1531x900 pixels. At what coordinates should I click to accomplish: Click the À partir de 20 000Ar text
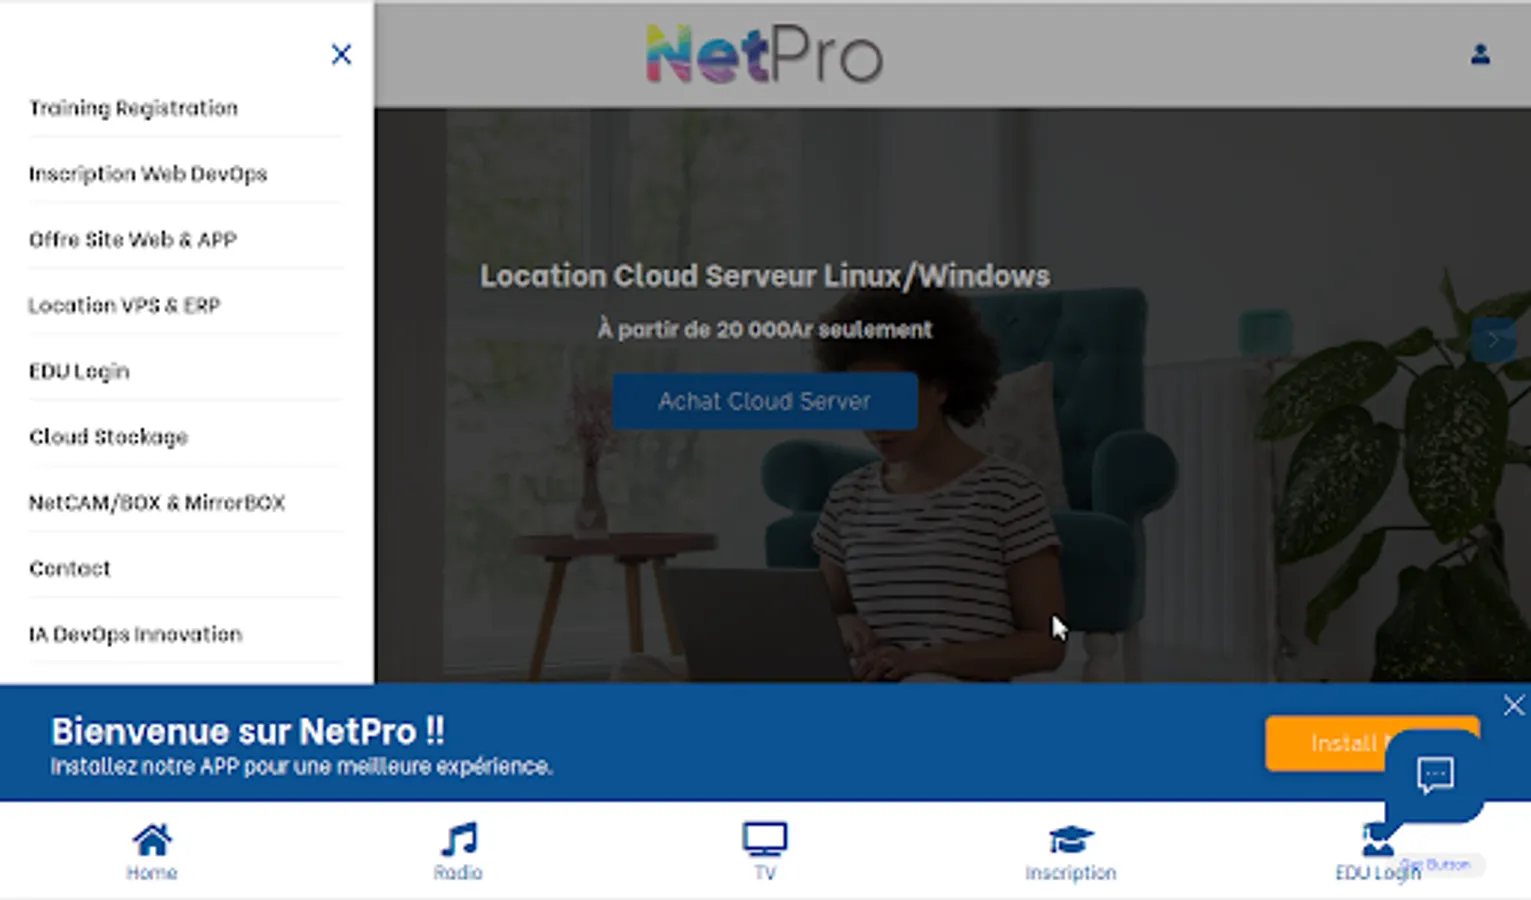(765, 329)
